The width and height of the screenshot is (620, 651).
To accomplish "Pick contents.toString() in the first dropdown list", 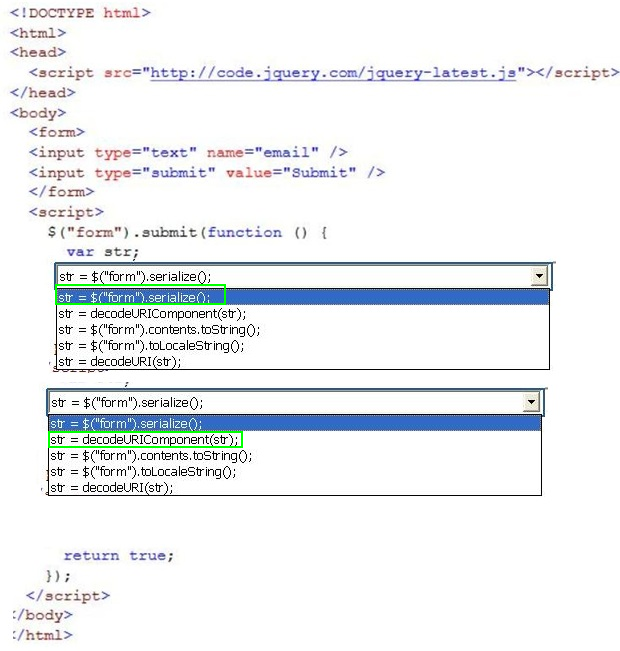I will point(158,329).
